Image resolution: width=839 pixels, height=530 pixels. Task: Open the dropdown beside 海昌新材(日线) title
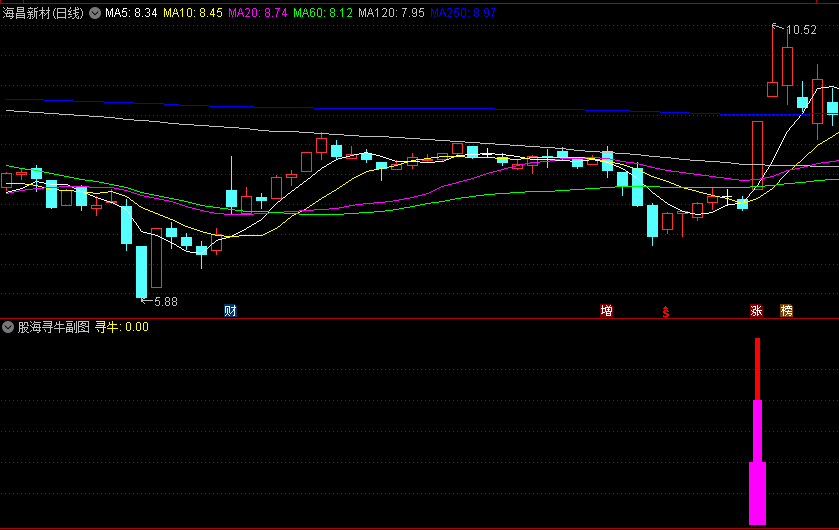[95, 13]
